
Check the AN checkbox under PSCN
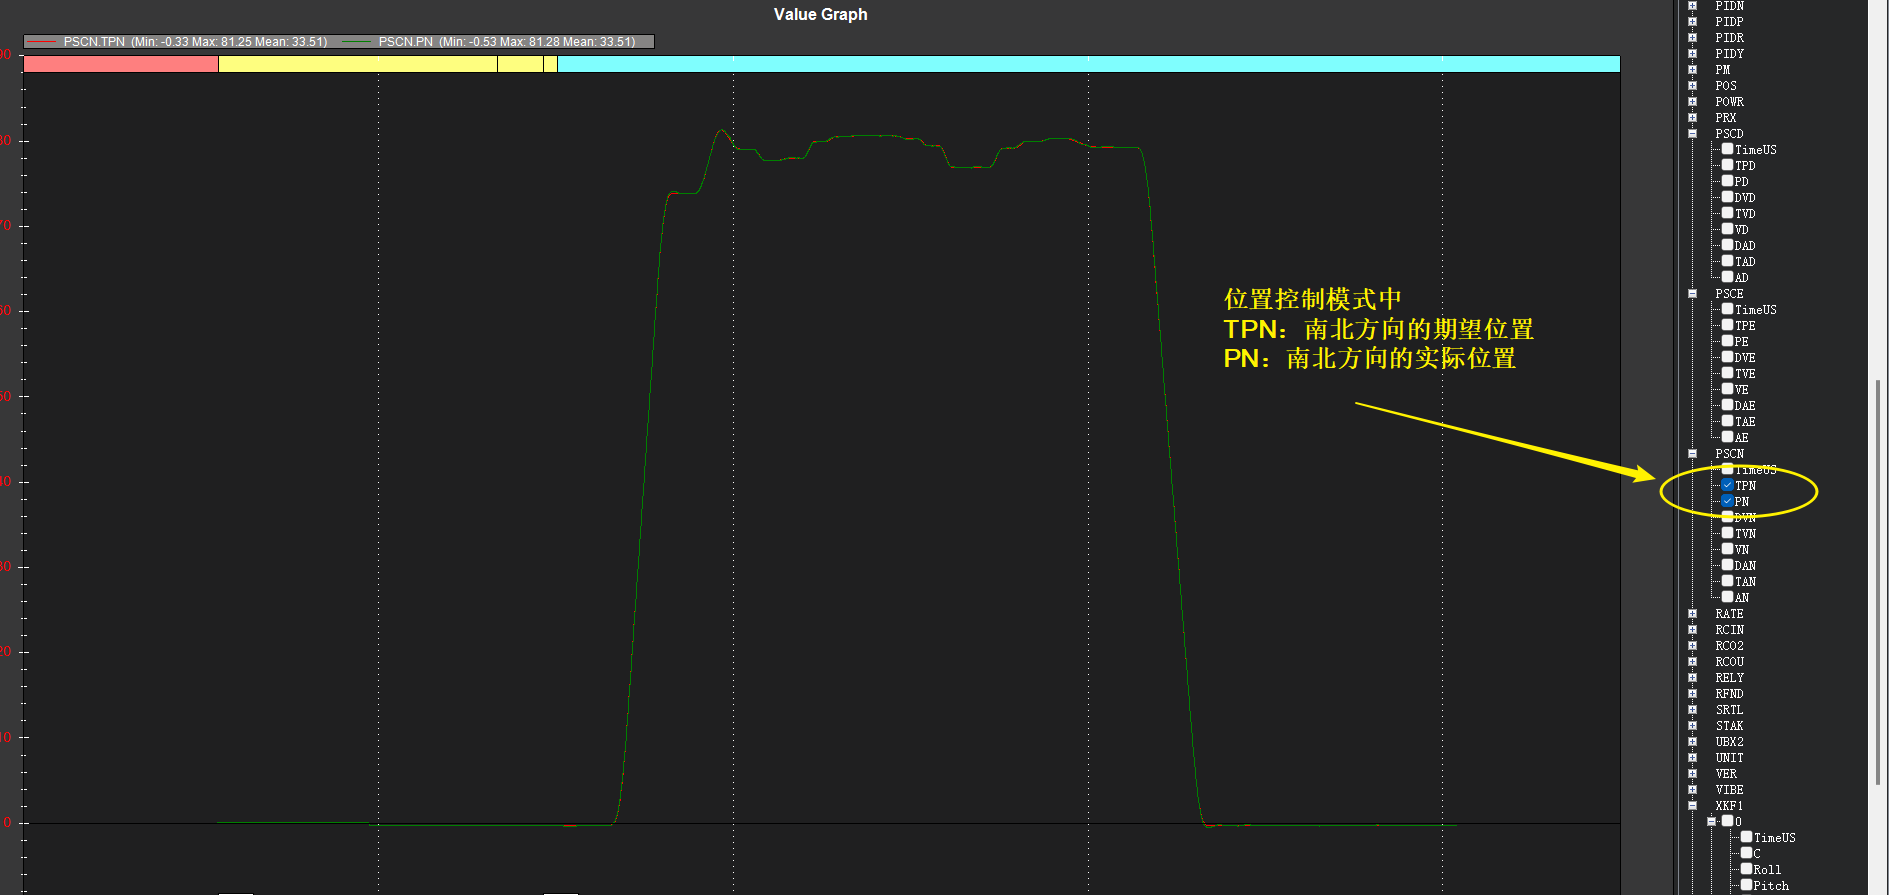(x=1727, y=597)
